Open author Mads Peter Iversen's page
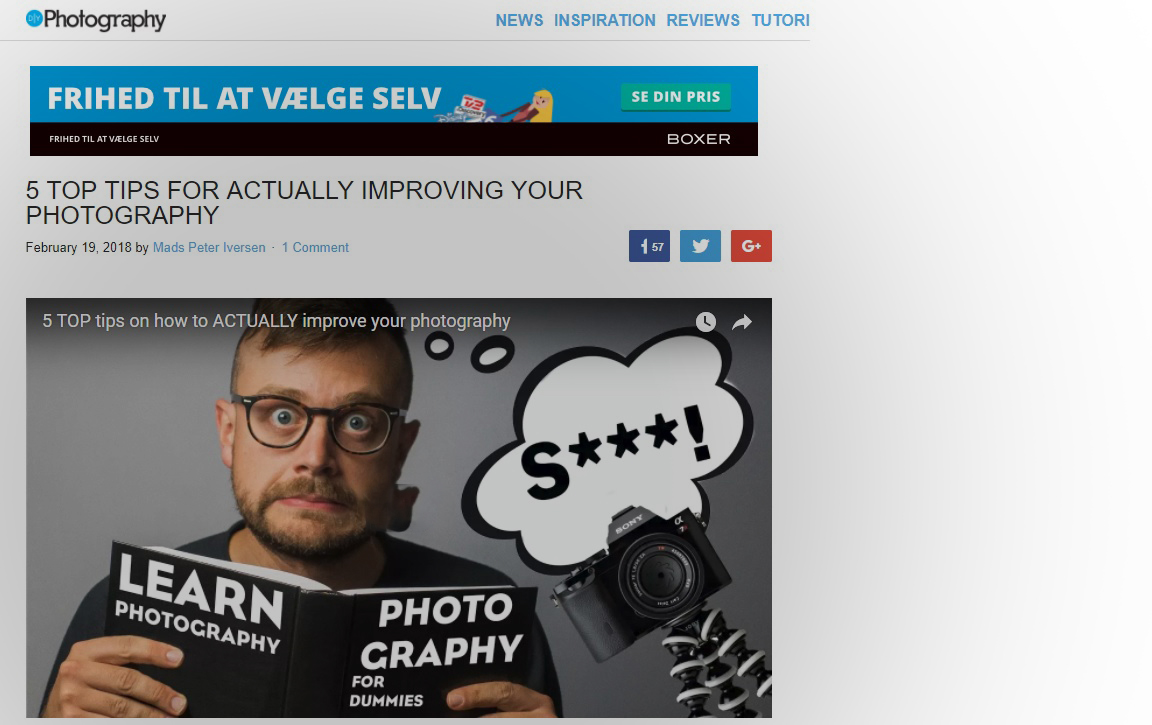The image size is (1152, 725). tap(209, 248)
